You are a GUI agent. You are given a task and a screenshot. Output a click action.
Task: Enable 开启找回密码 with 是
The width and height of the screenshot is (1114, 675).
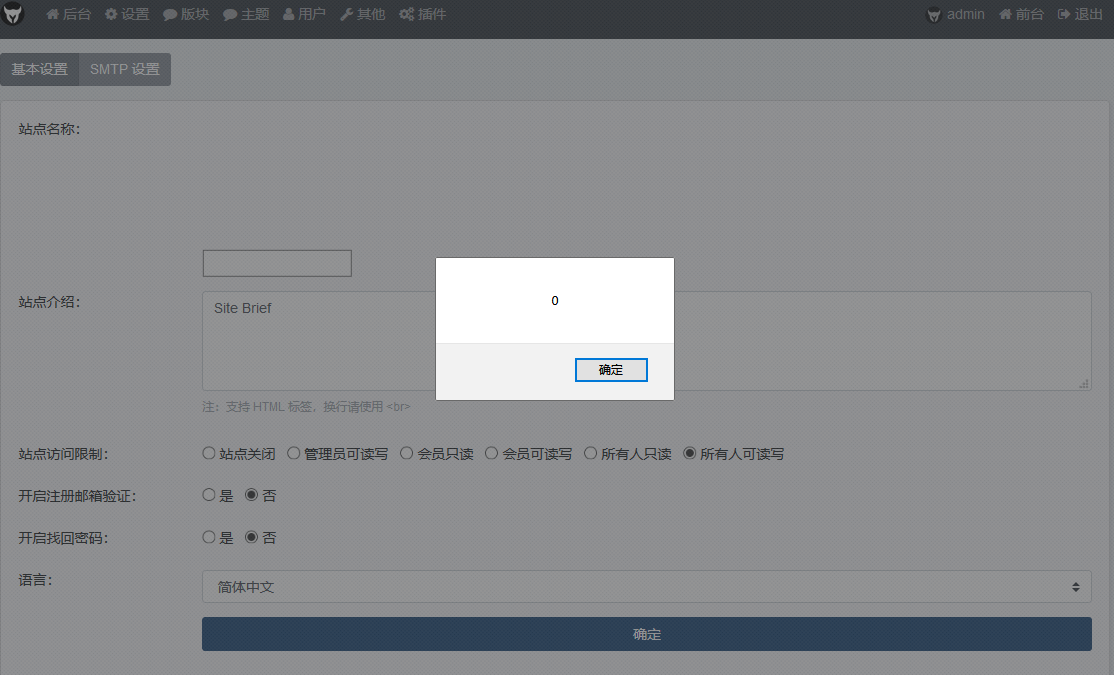(x=208, y=537)
